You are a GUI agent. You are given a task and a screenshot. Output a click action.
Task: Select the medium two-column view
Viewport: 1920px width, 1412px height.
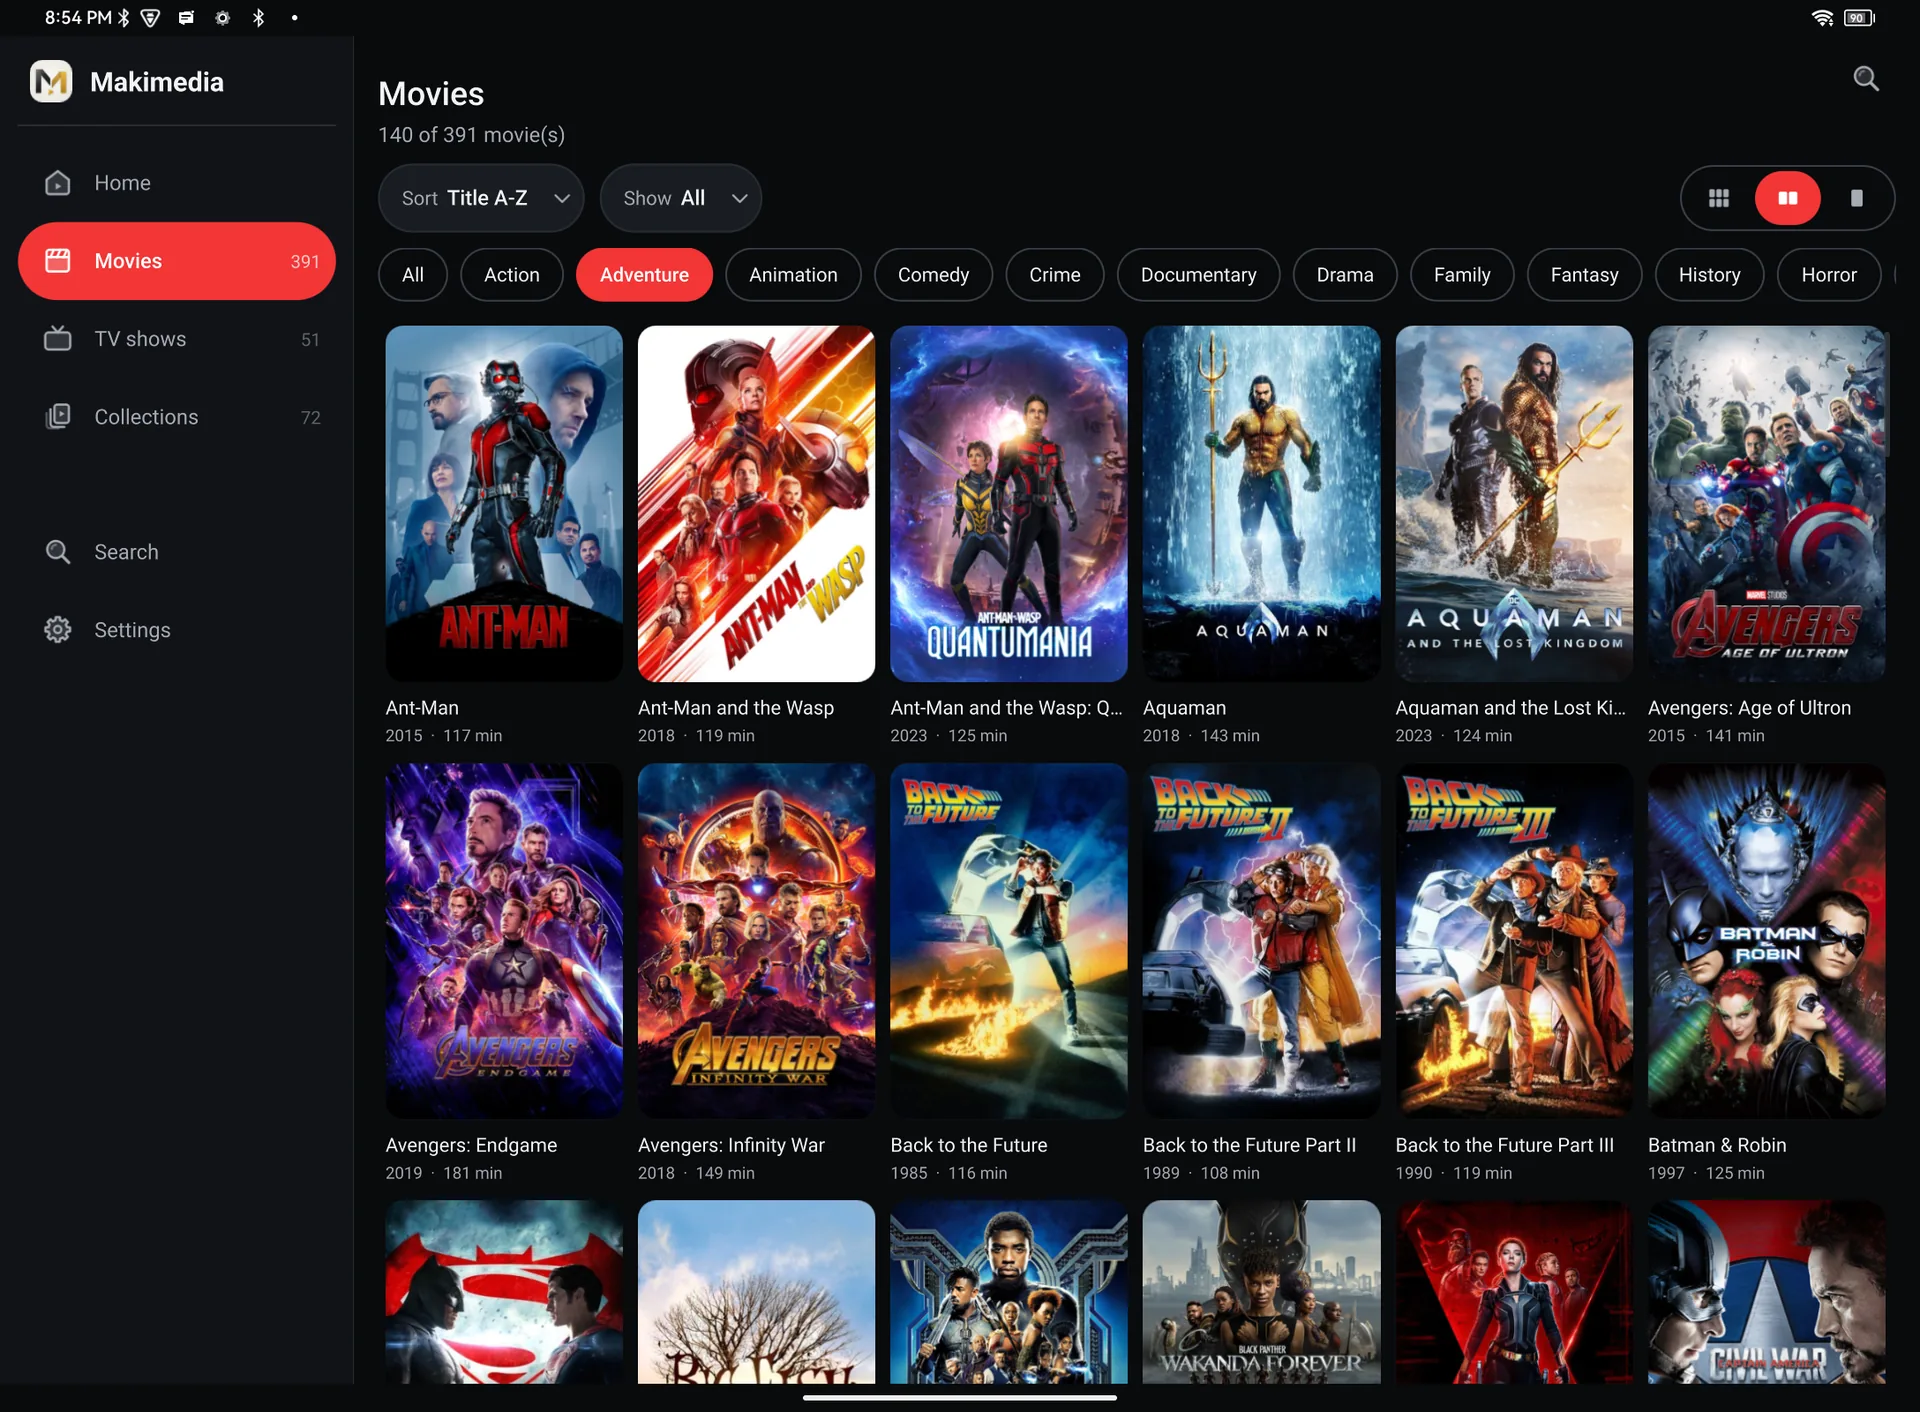tap(1788, 198)
